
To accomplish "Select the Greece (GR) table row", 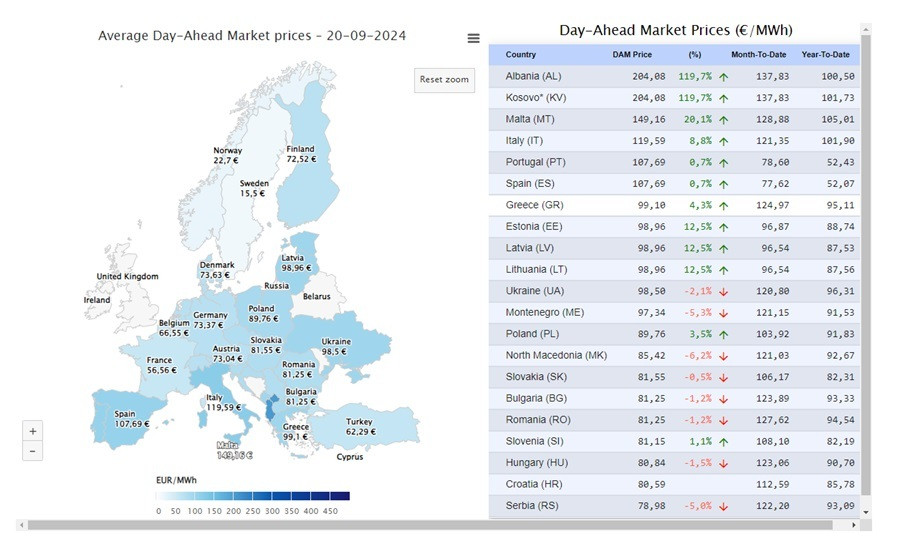I will click(x=674, y=205).
